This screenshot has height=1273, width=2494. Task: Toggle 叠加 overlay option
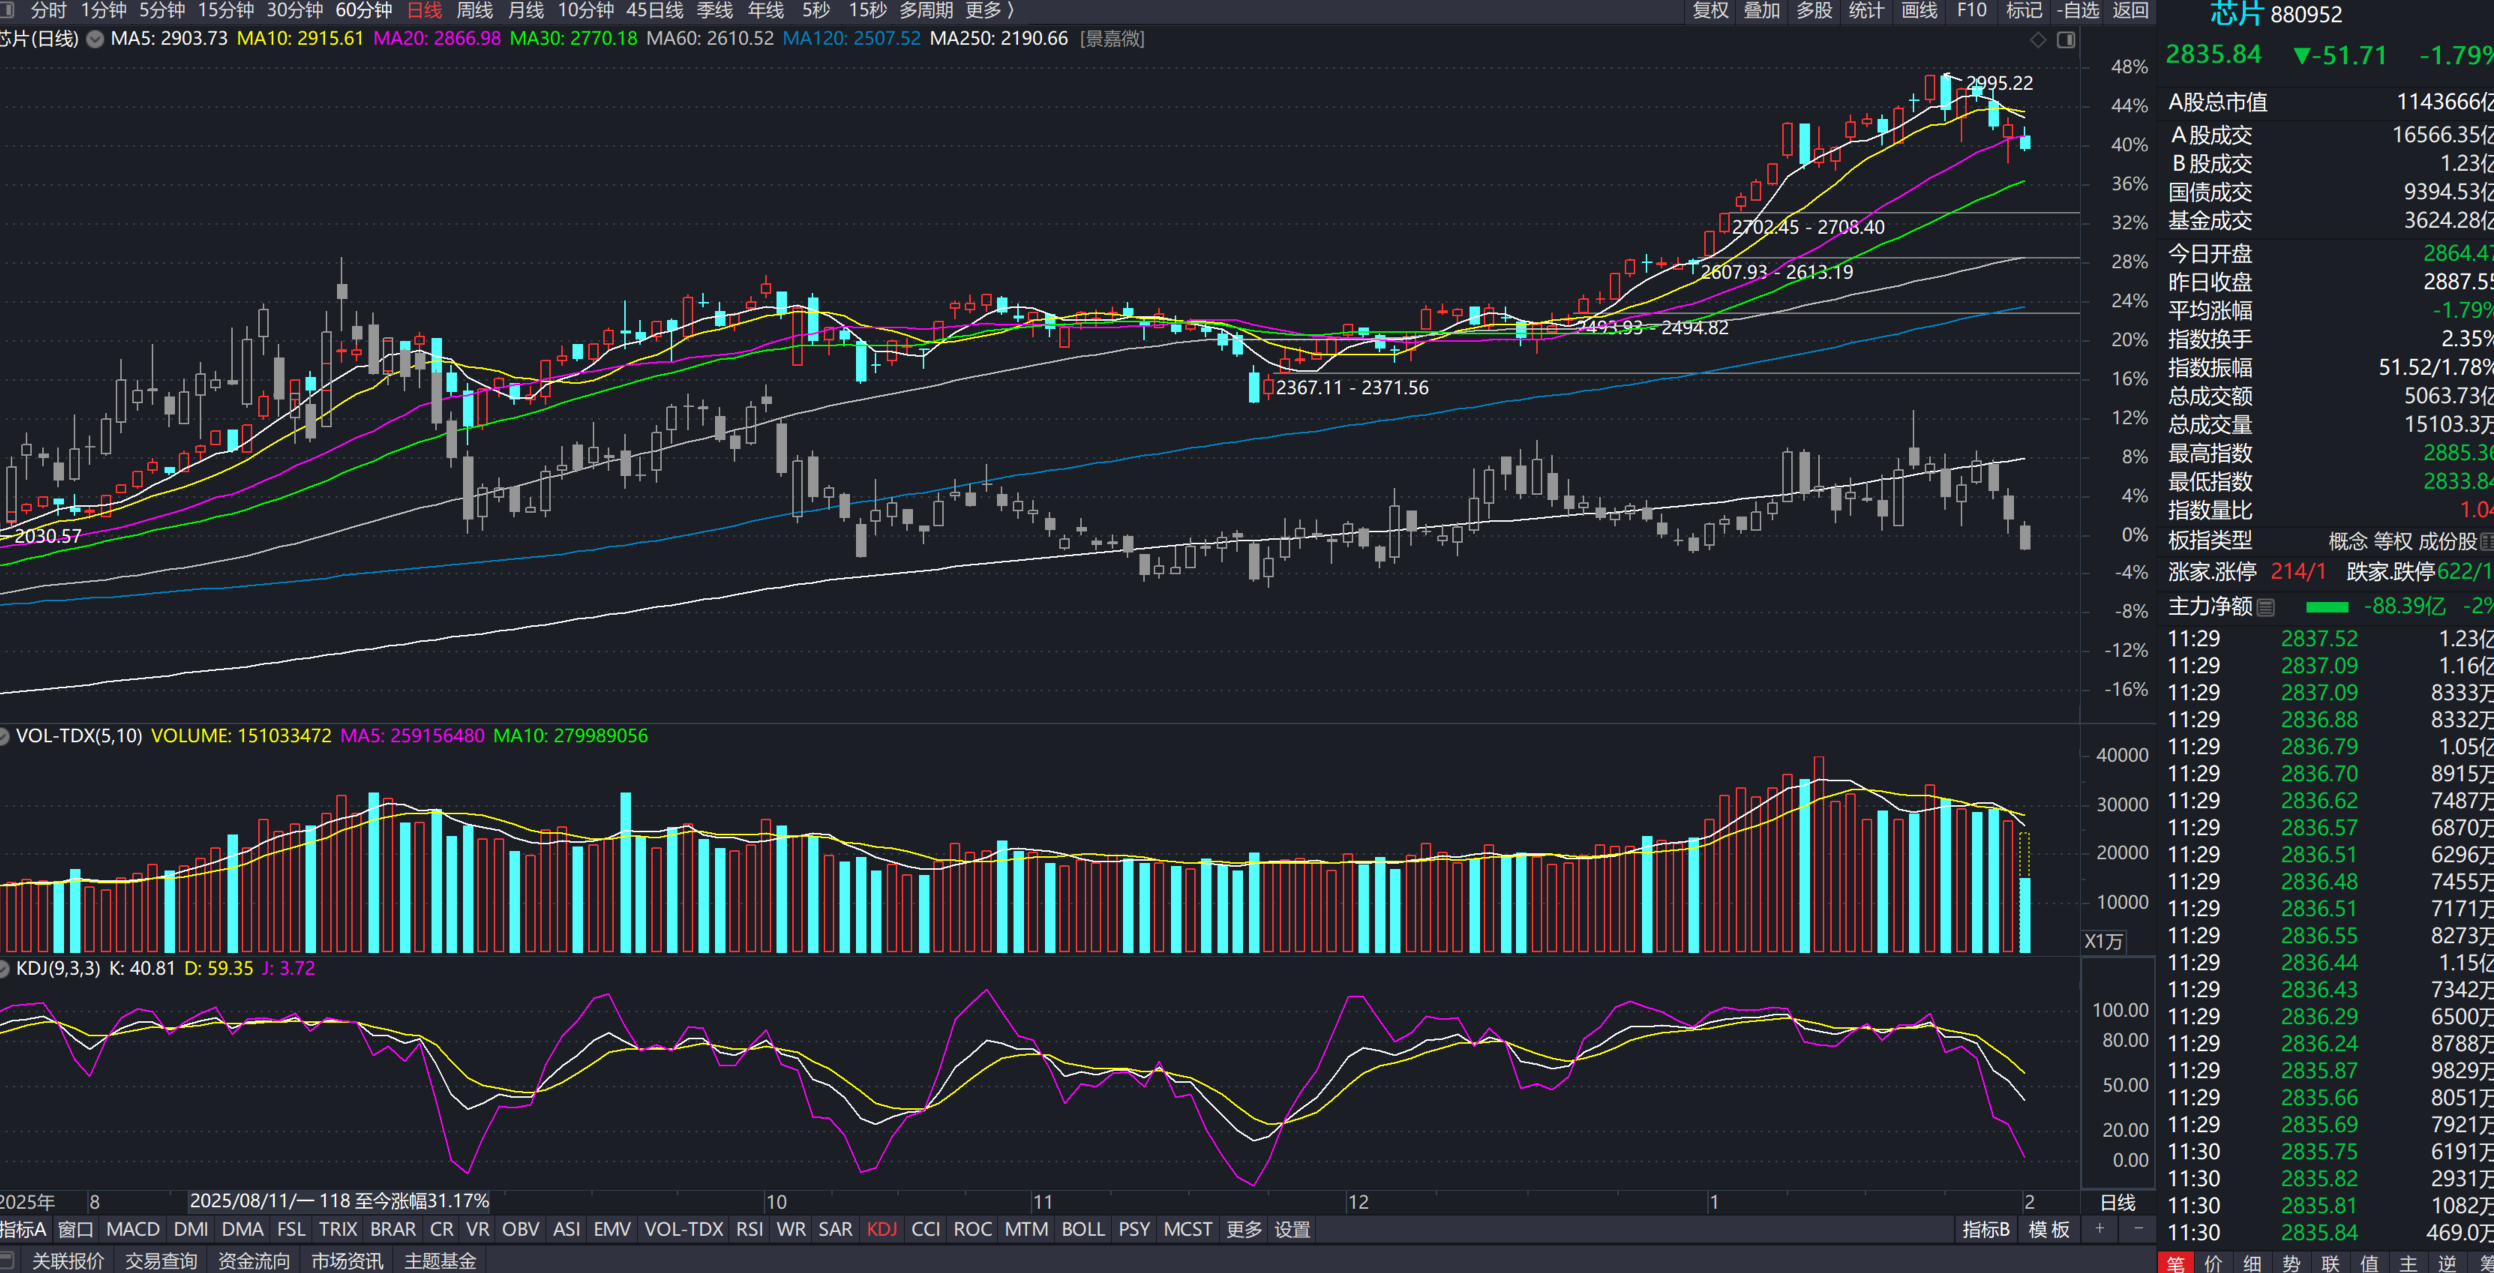tap(1761, 11)
